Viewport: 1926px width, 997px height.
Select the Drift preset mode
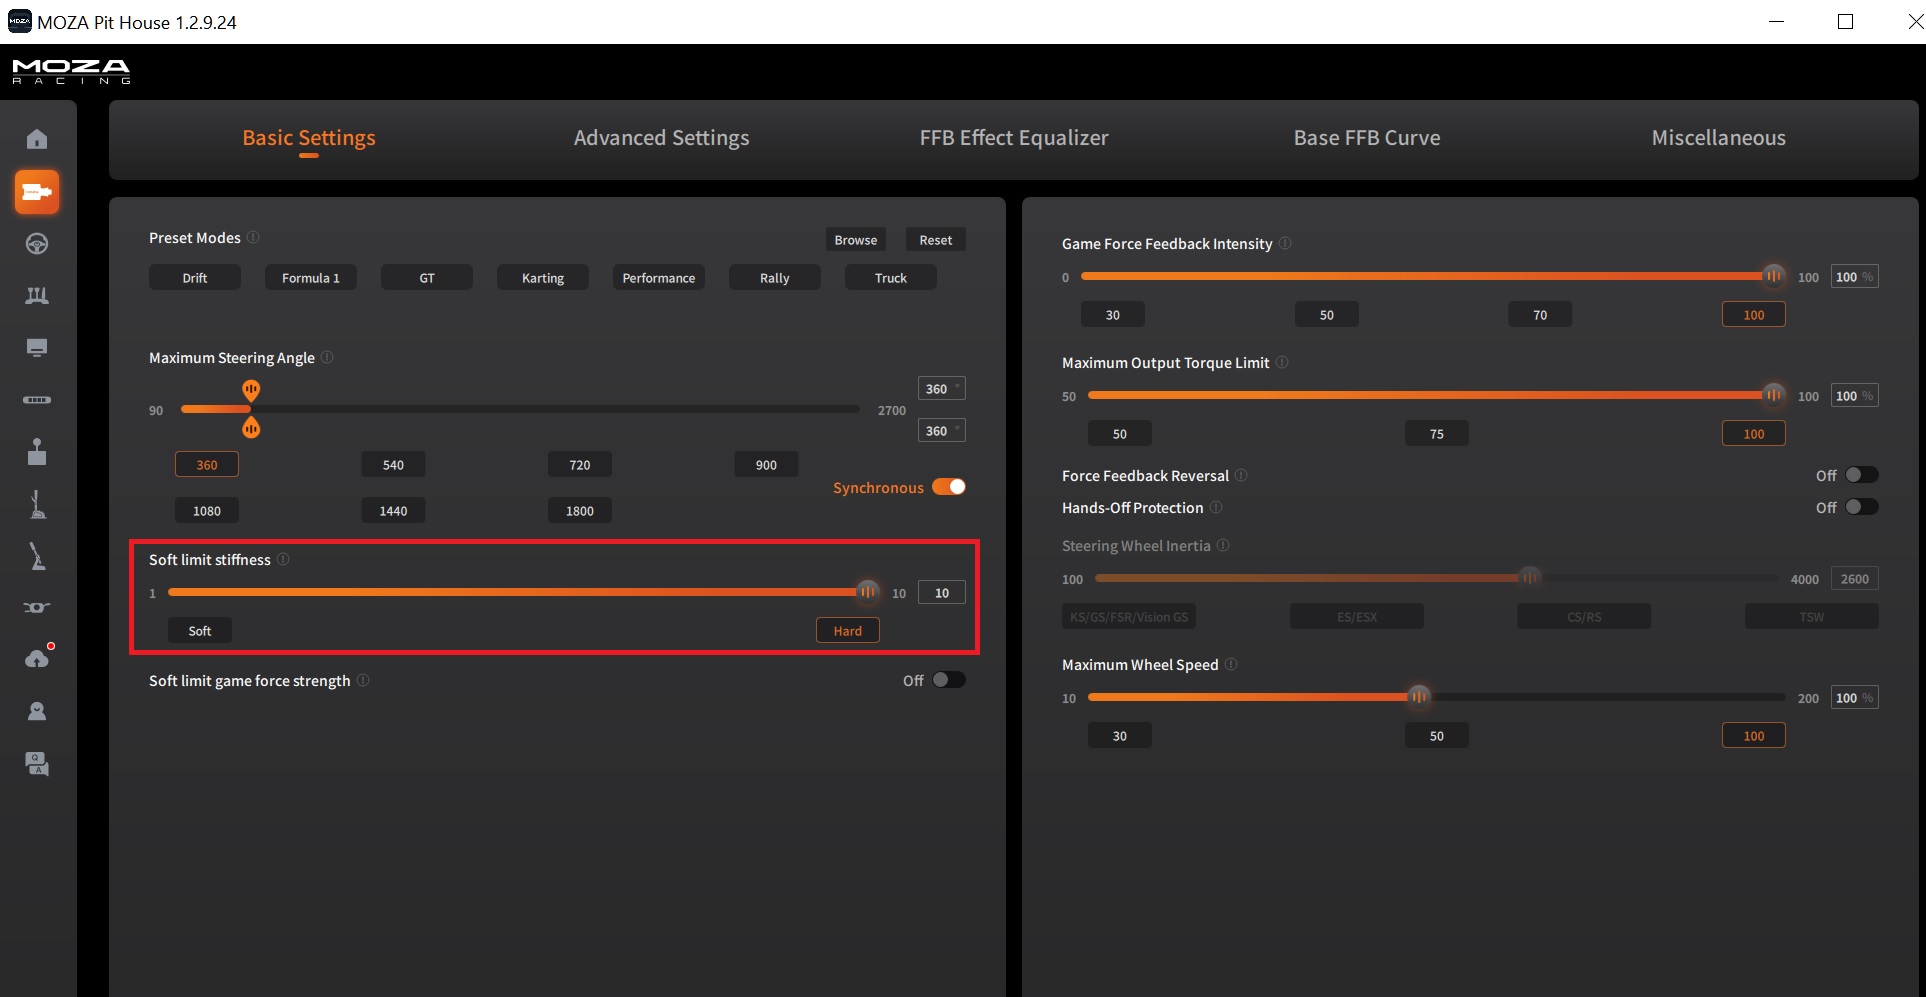[195, 278]
